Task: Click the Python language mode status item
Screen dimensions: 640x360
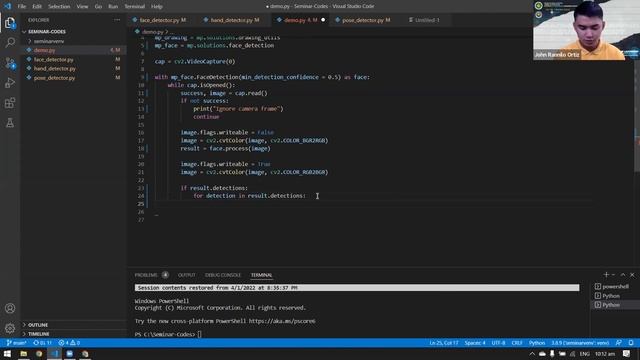Action: (x=537, y=343)
